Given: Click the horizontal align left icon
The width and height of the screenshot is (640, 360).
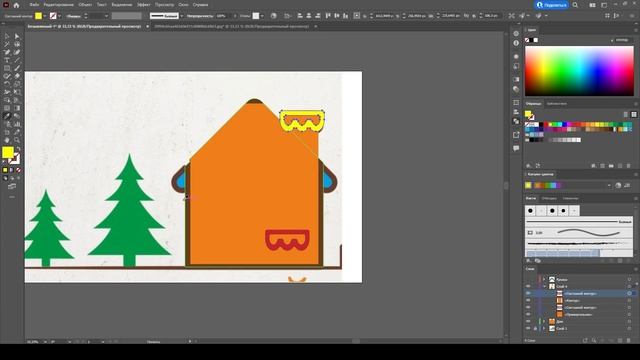Looking at the screenshot, I should tap(300, 16).
